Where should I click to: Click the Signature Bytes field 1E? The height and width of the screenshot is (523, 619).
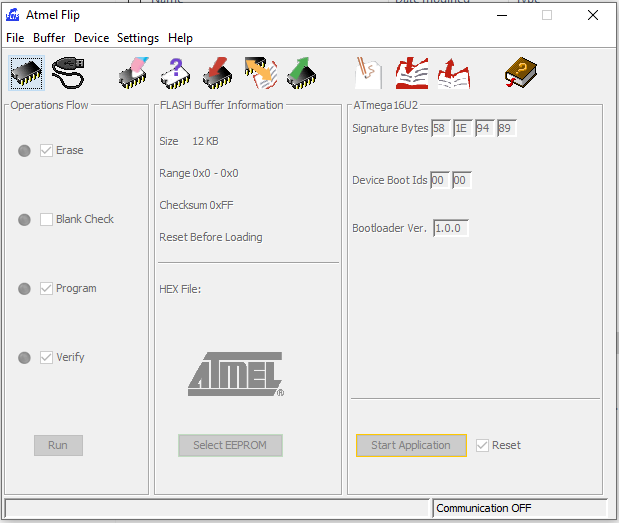pos(463,128)
